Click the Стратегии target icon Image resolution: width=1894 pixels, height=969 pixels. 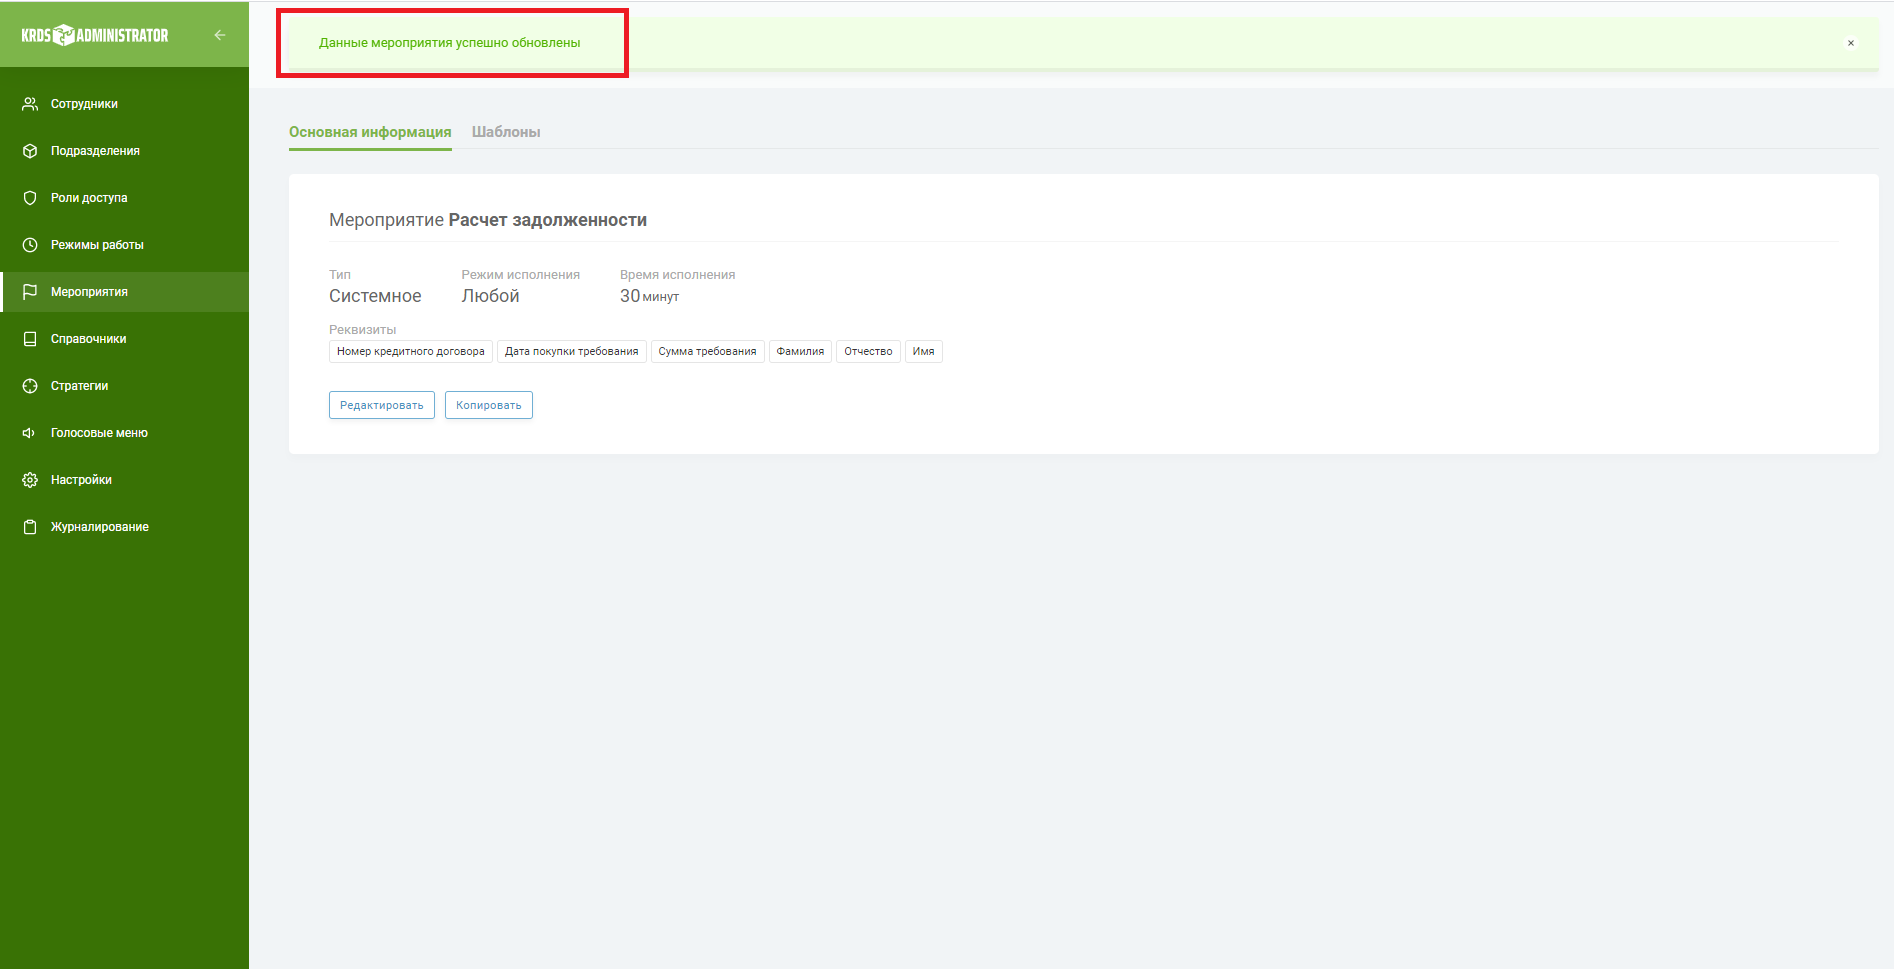[x=30, y=386]
